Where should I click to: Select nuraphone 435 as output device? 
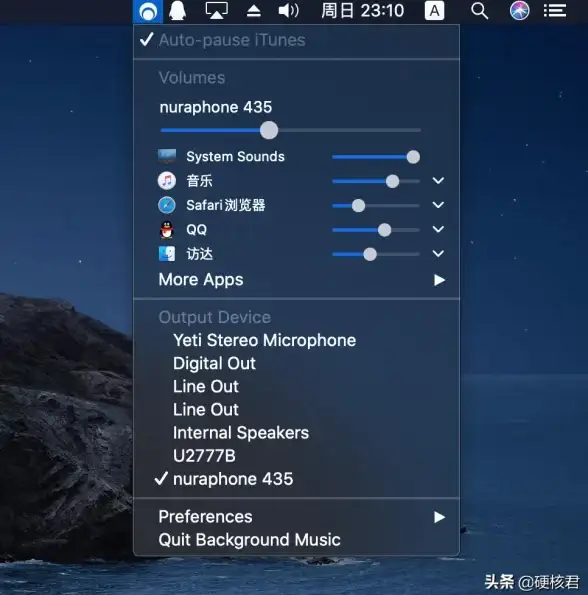[x=296, y=479]
